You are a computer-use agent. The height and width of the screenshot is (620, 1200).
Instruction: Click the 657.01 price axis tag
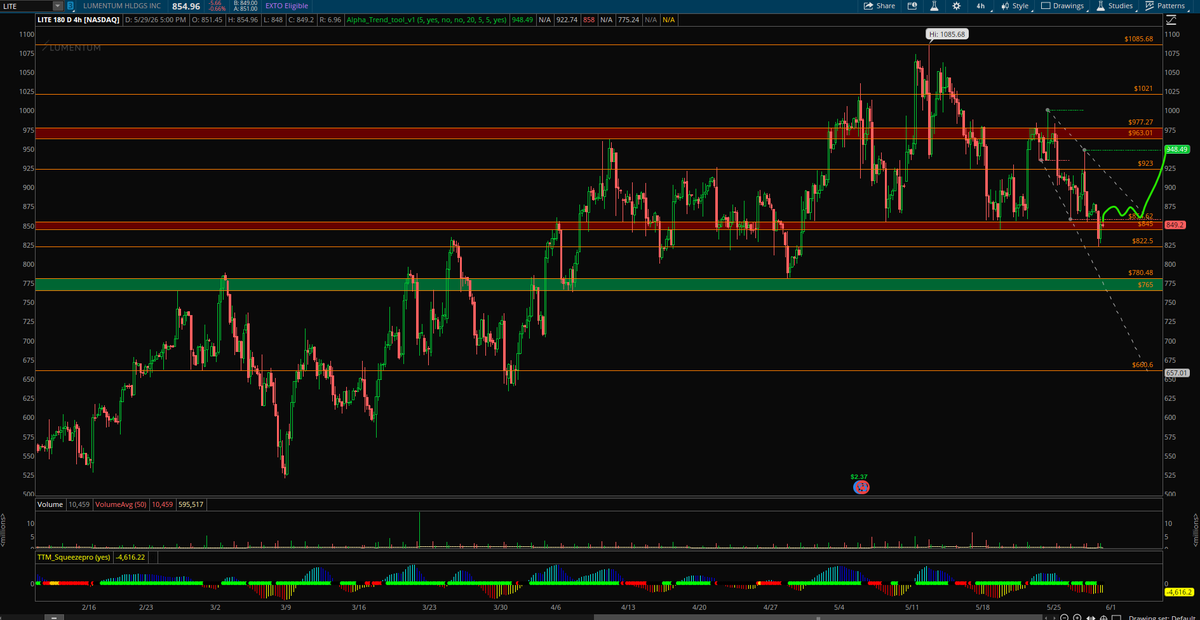(x=1175, y=372)
